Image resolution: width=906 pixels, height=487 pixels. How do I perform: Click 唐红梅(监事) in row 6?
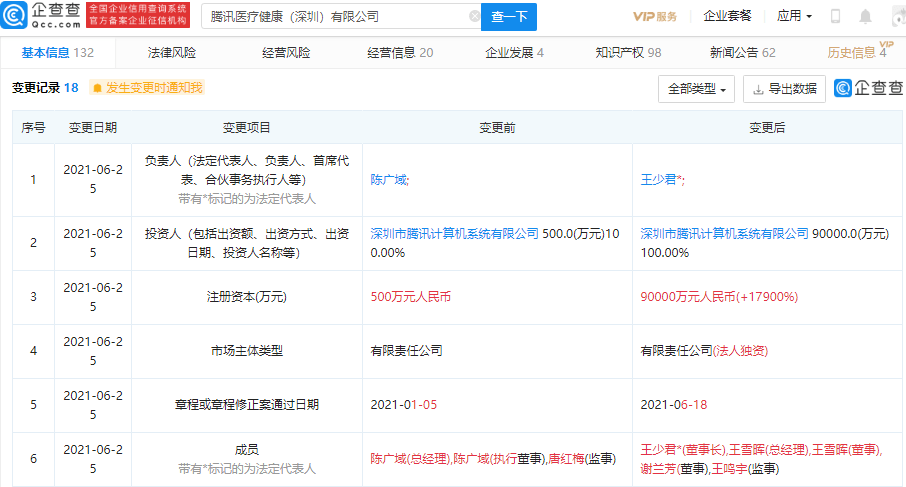point(582,459)
